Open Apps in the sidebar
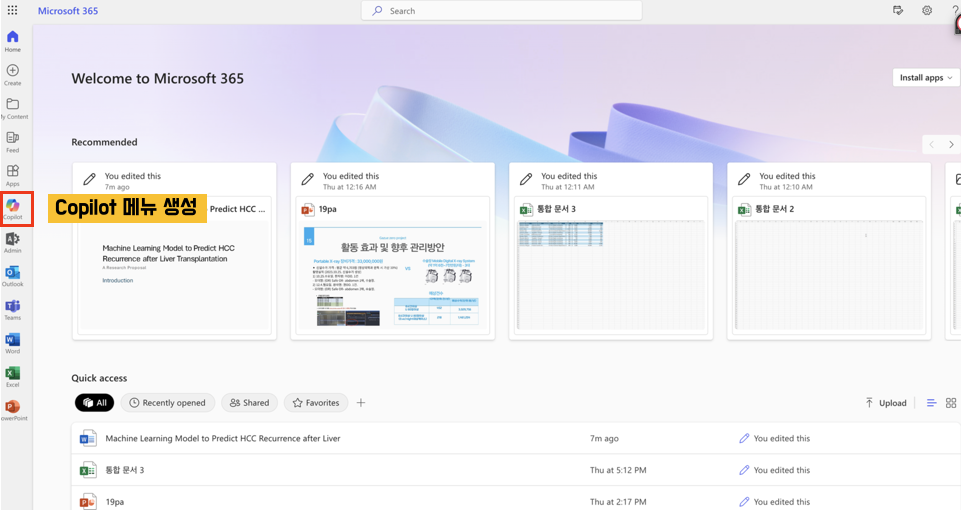Viewport: 961px width, 510px height. [12, 175]
